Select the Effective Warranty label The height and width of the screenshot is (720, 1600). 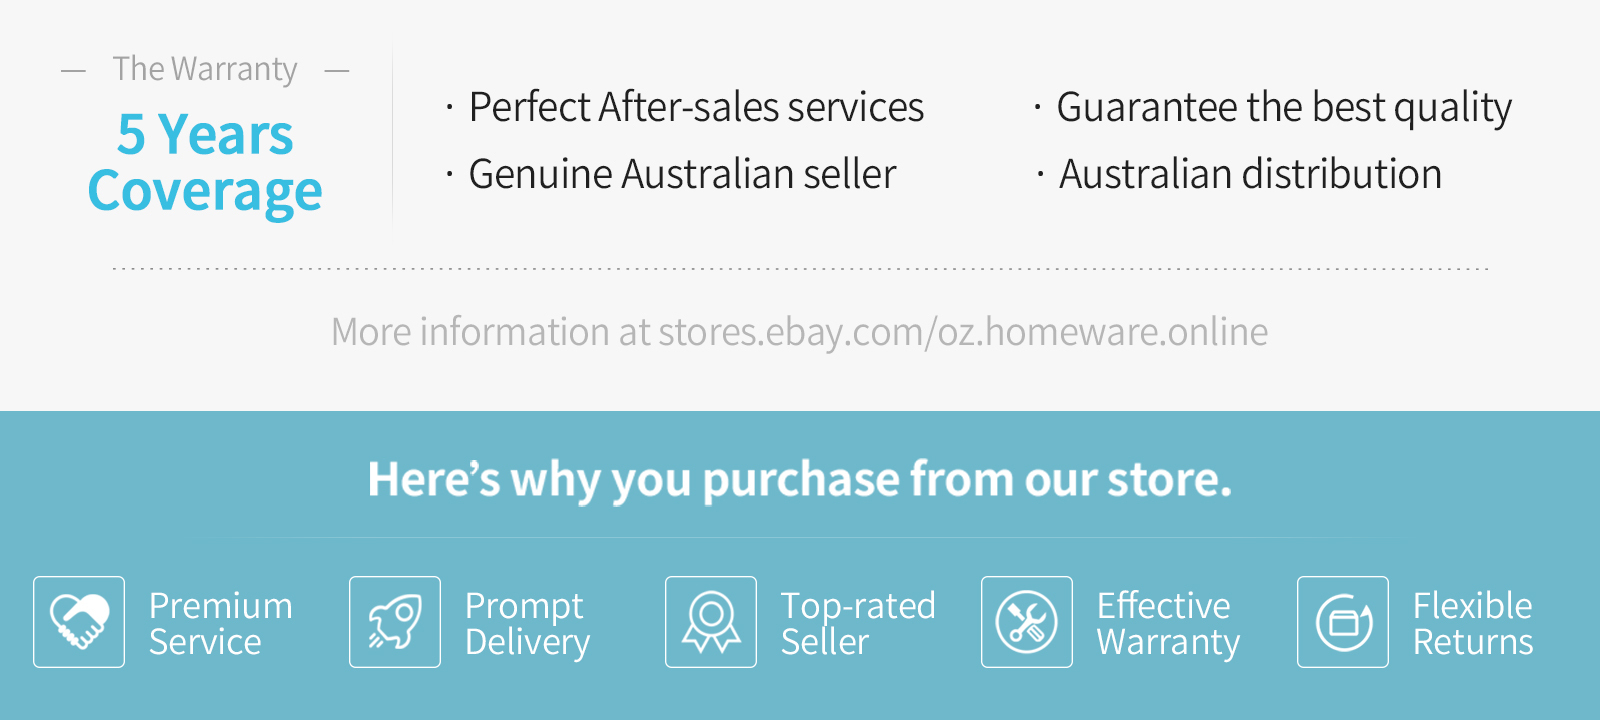(x=1168, y=624)
